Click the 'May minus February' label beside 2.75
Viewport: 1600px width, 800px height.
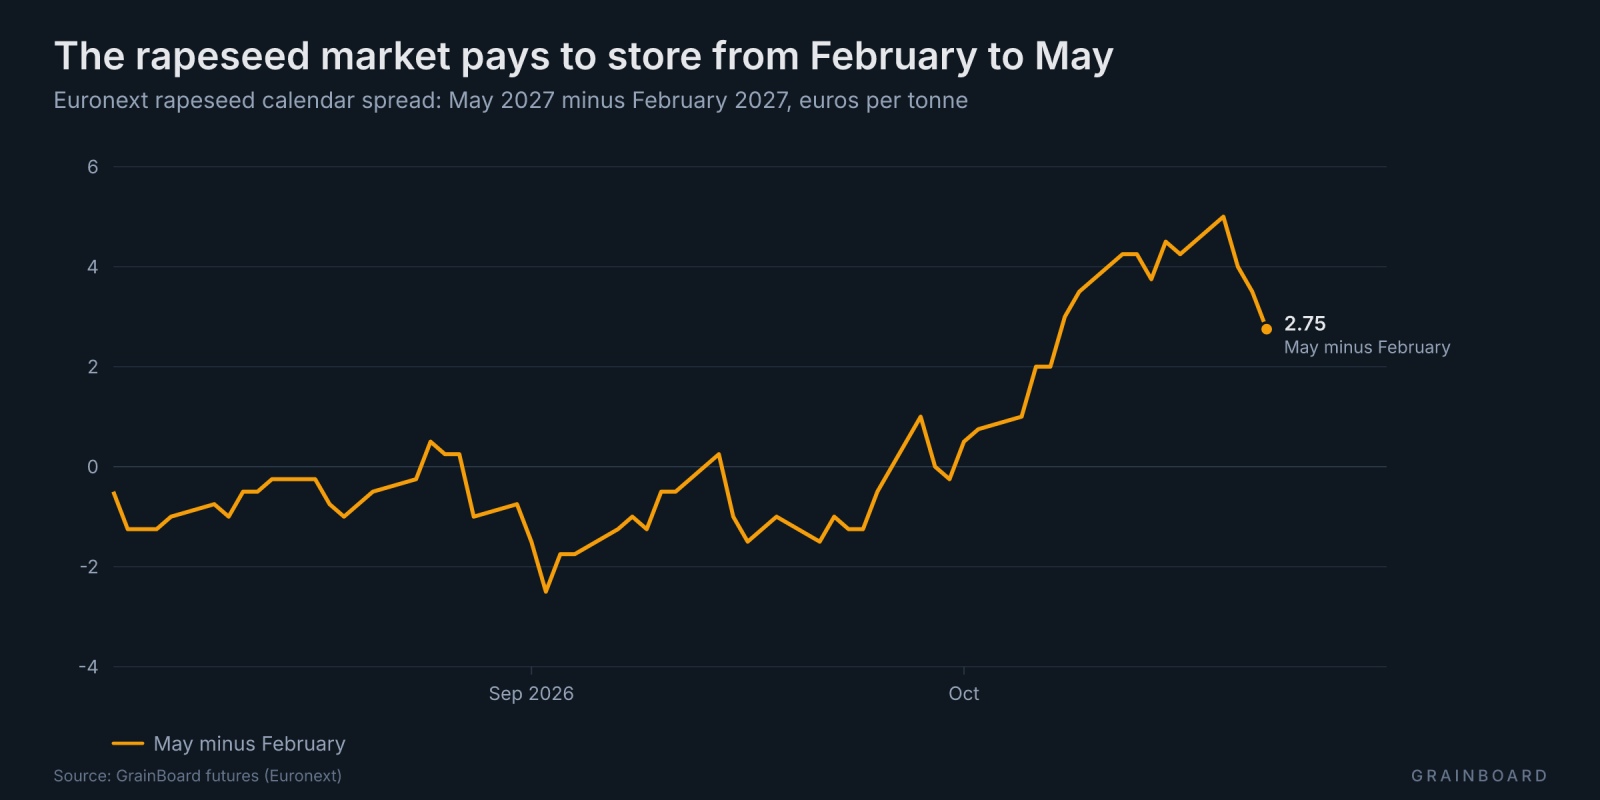coord(1367,347)
